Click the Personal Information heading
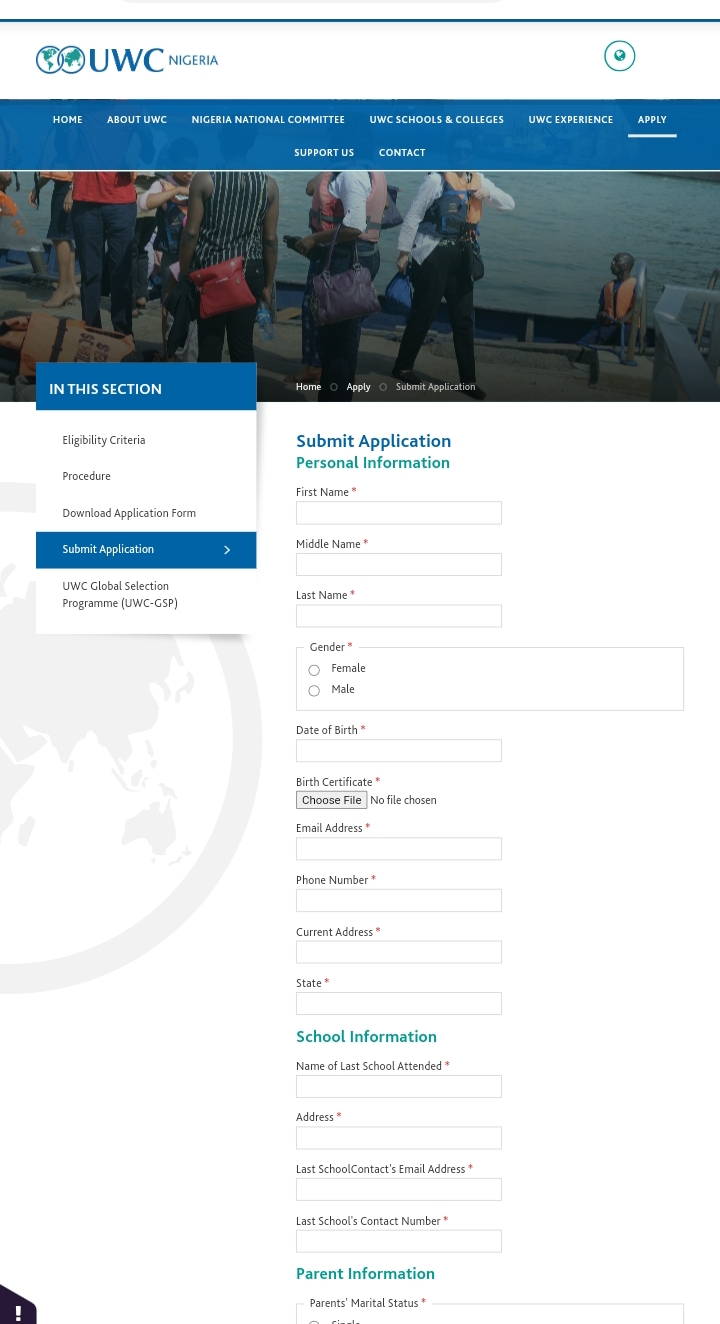Screen dimensions: 720x1324 [x=373, y=463]
